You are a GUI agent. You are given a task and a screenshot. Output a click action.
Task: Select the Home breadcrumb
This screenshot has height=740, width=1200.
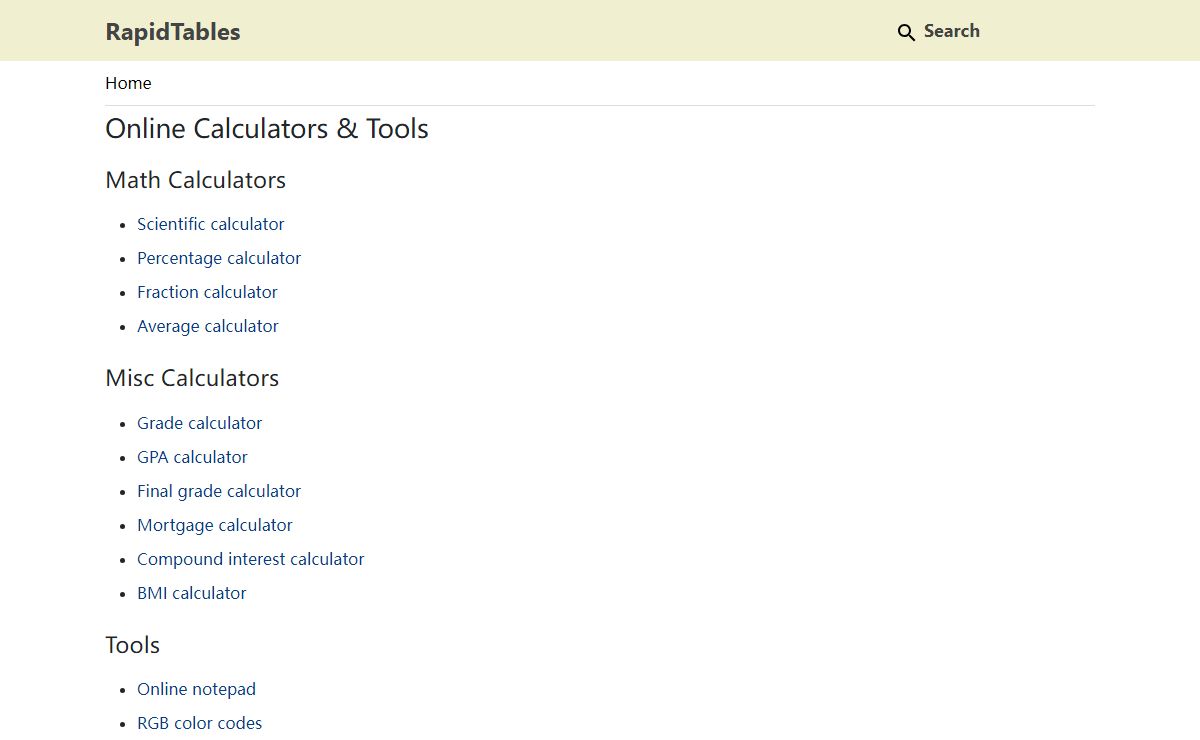(128, 83)
